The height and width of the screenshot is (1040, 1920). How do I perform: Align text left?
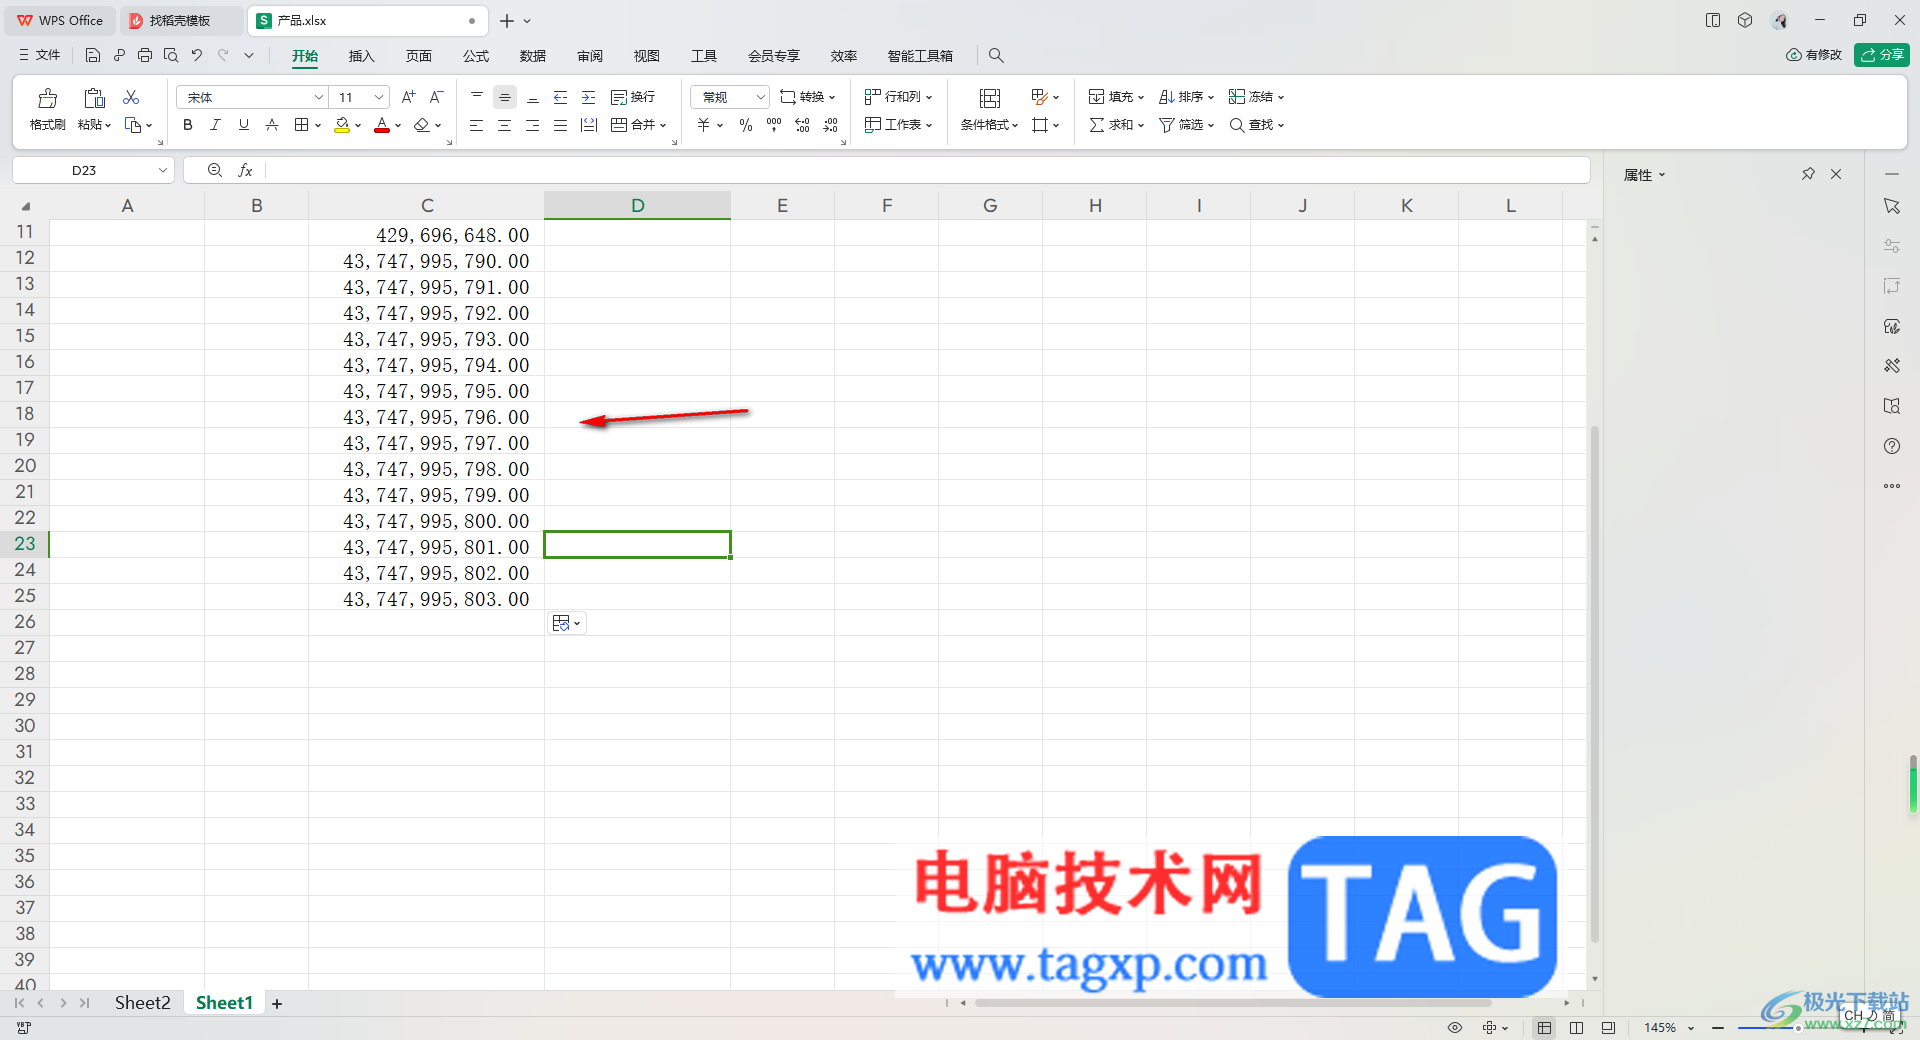point(477,125)
